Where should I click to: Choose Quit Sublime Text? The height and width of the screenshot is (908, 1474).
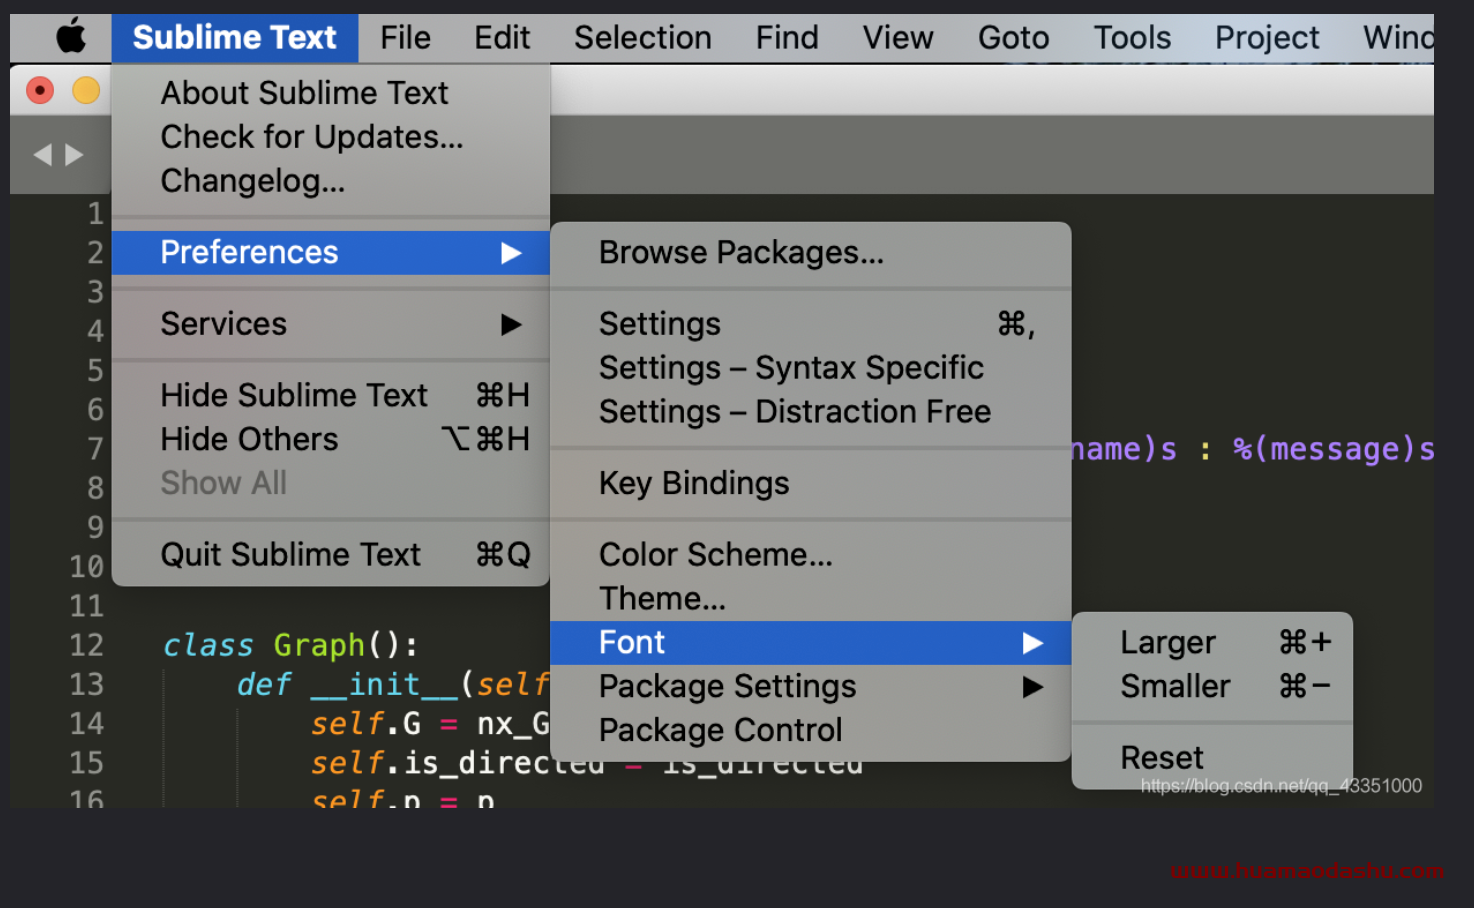tap(291, 555)
